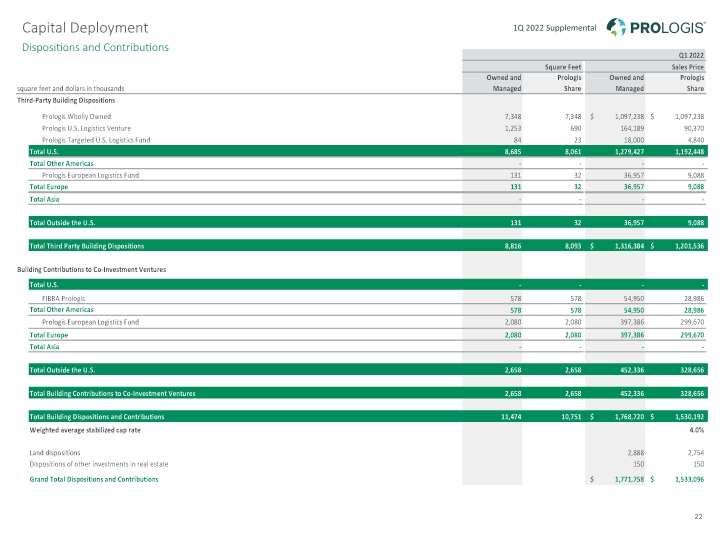
Task: Click the PROLOGIS wordmark
Action: click(x=667, y=28)
